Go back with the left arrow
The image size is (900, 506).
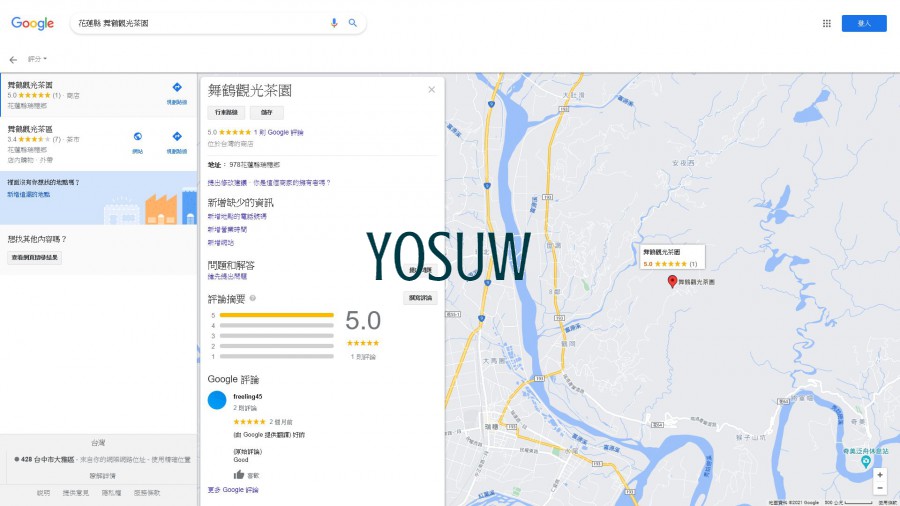pyautogui.click(x=13, y=60)
